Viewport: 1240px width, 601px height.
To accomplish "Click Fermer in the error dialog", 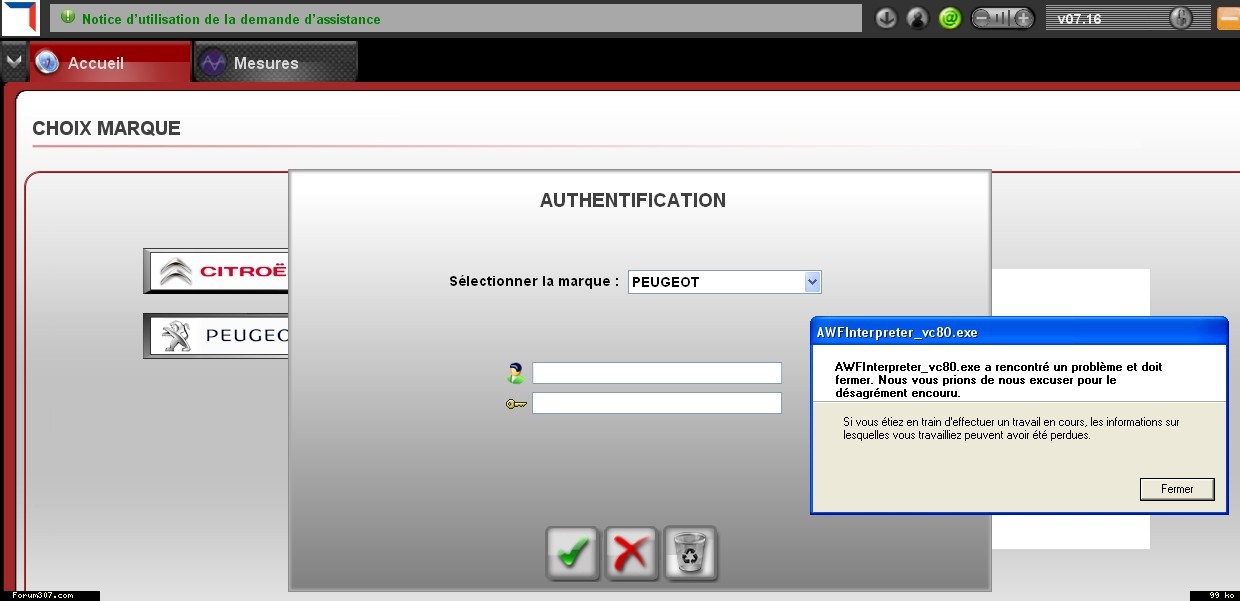I will (x=1177, y=489).
